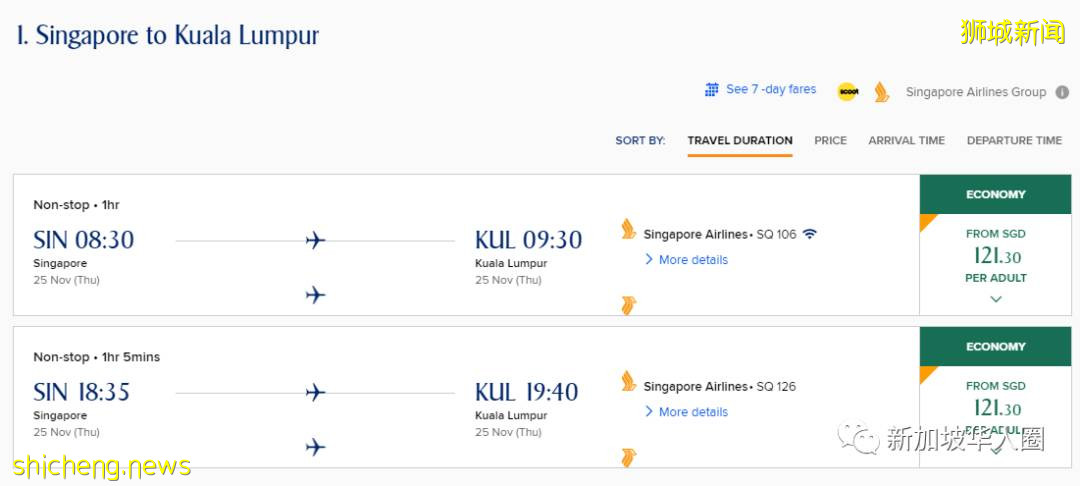Click the Singapore Airlines Group info icon

pyautogui.click(x=1062, y=92)
